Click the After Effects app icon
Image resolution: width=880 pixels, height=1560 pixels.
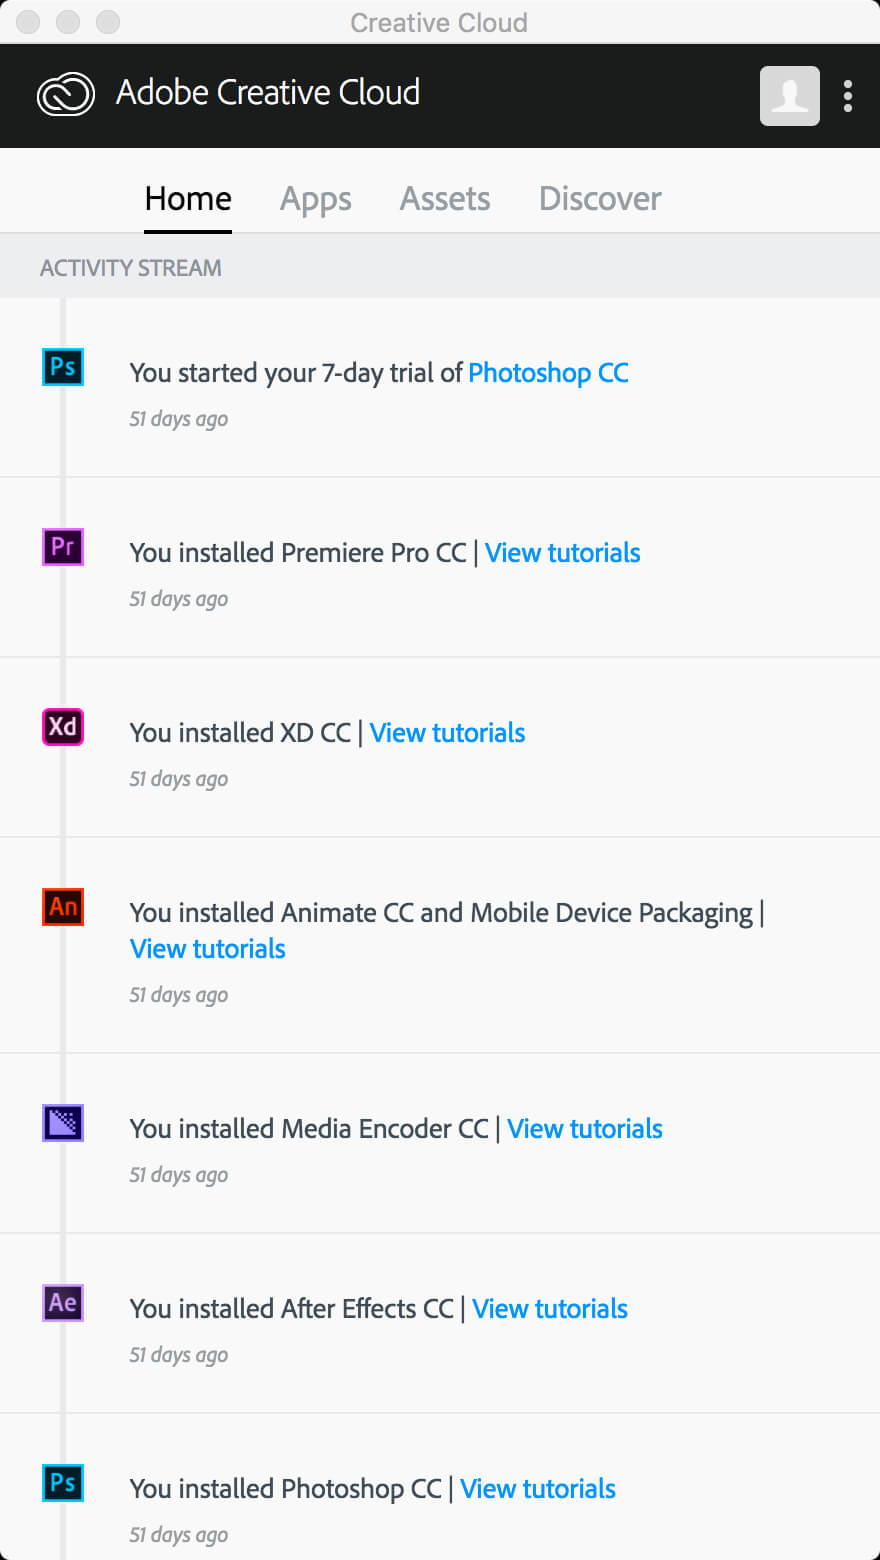(63, 1303)
